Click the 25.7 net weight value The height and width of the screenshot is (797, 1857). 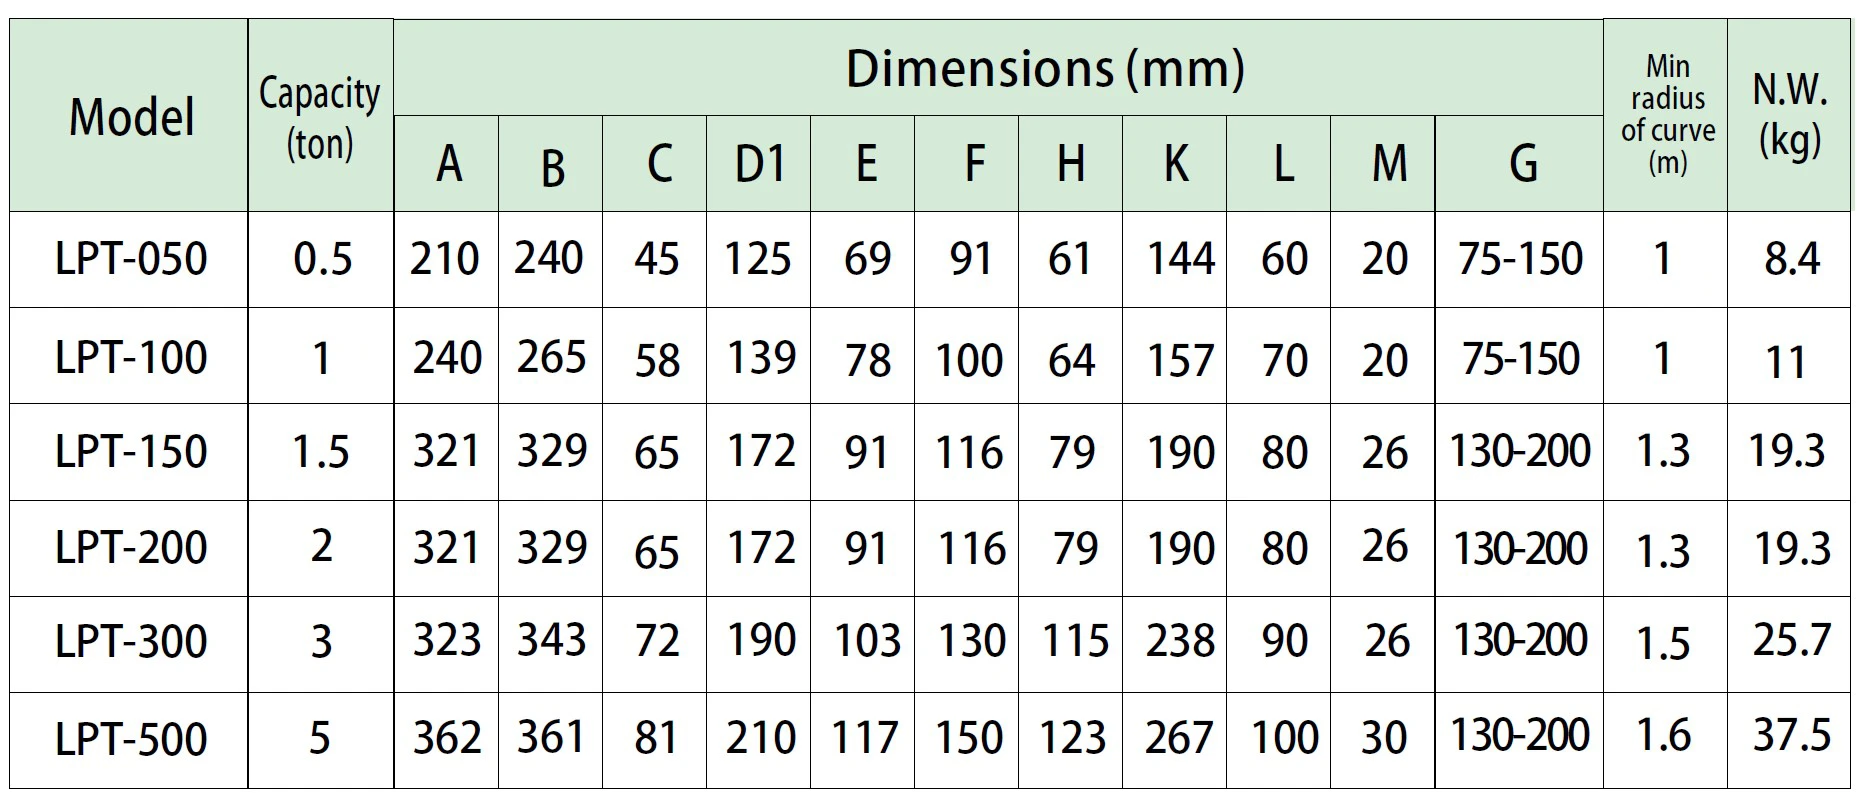(1791, 639)
